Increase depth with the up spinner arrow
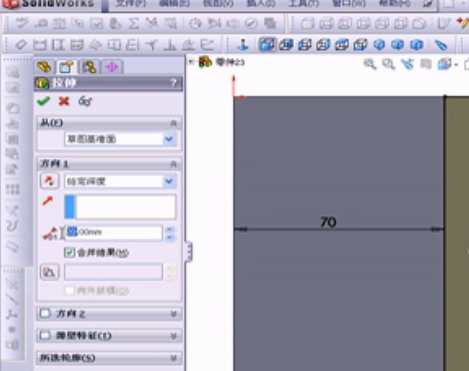The height and width of the screenshot is (371, 469). coord(170,229)
